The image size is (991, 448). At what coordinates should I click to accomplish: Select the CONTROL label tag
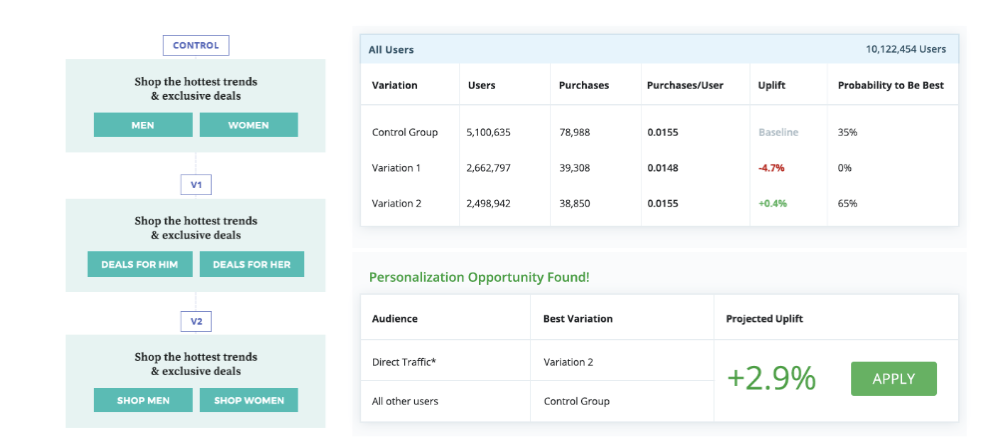click(196, 45)
